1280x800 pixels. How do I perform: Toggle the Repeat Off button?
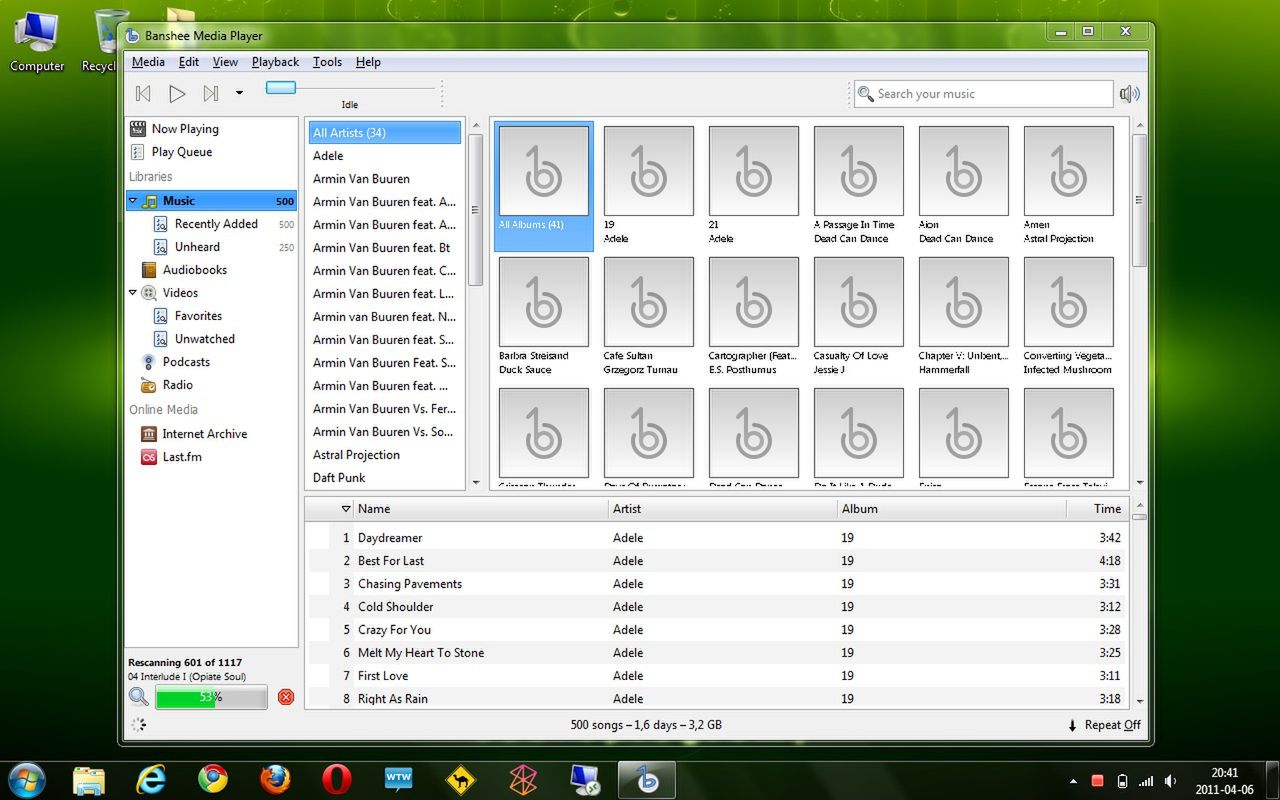(1105, 725)
